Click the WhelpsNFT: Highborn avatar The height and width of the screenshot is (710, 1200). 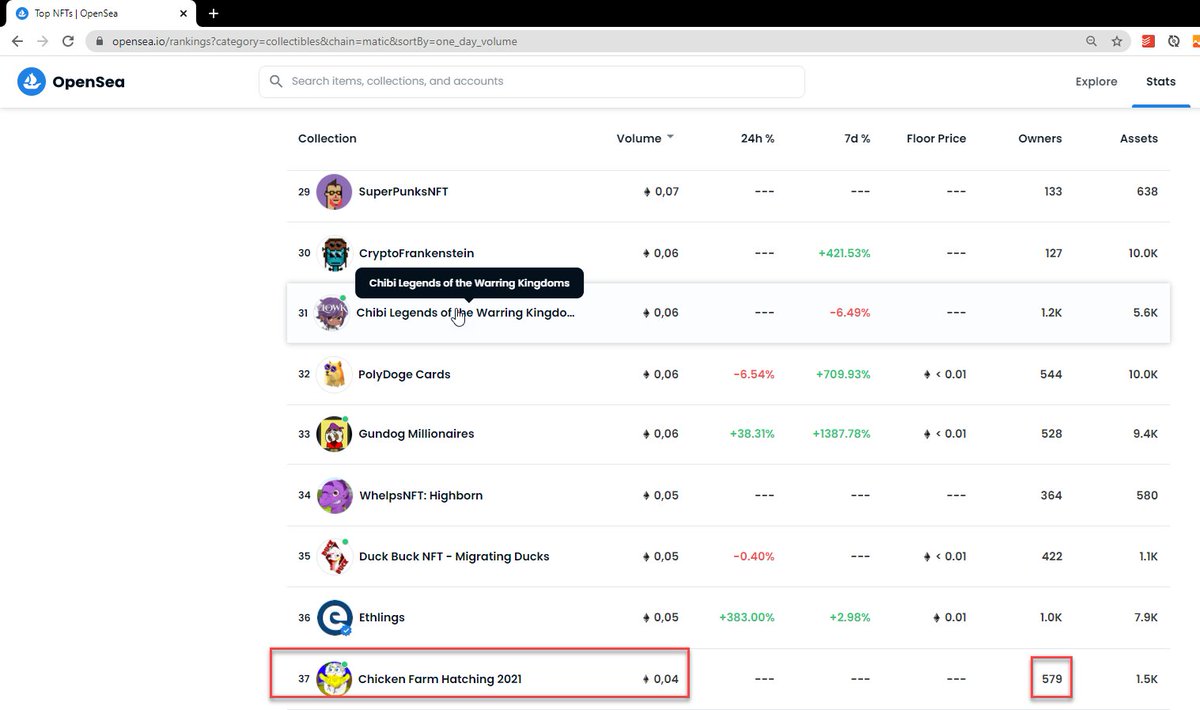coord(334,495)
